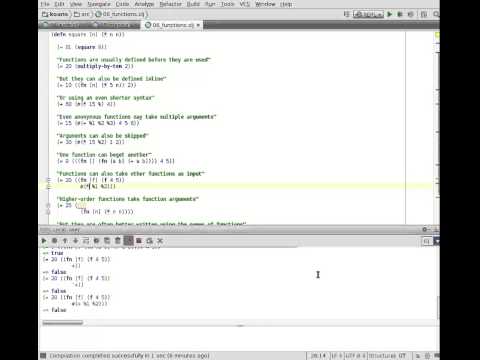Click the 06_functions.clj breadcrumb

pyautogui.click(x=120, y=14)
